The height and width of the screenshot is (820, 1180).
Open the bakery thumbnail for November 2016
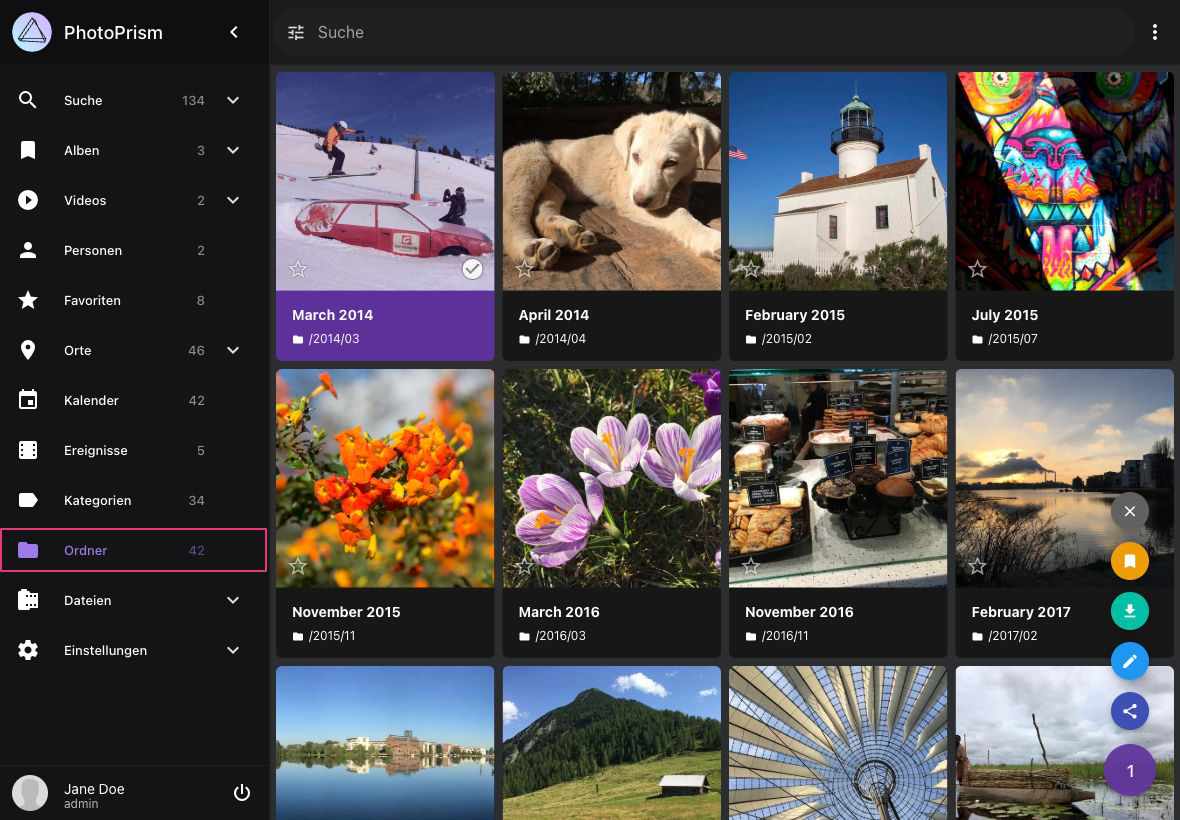[x=838, y=478]
